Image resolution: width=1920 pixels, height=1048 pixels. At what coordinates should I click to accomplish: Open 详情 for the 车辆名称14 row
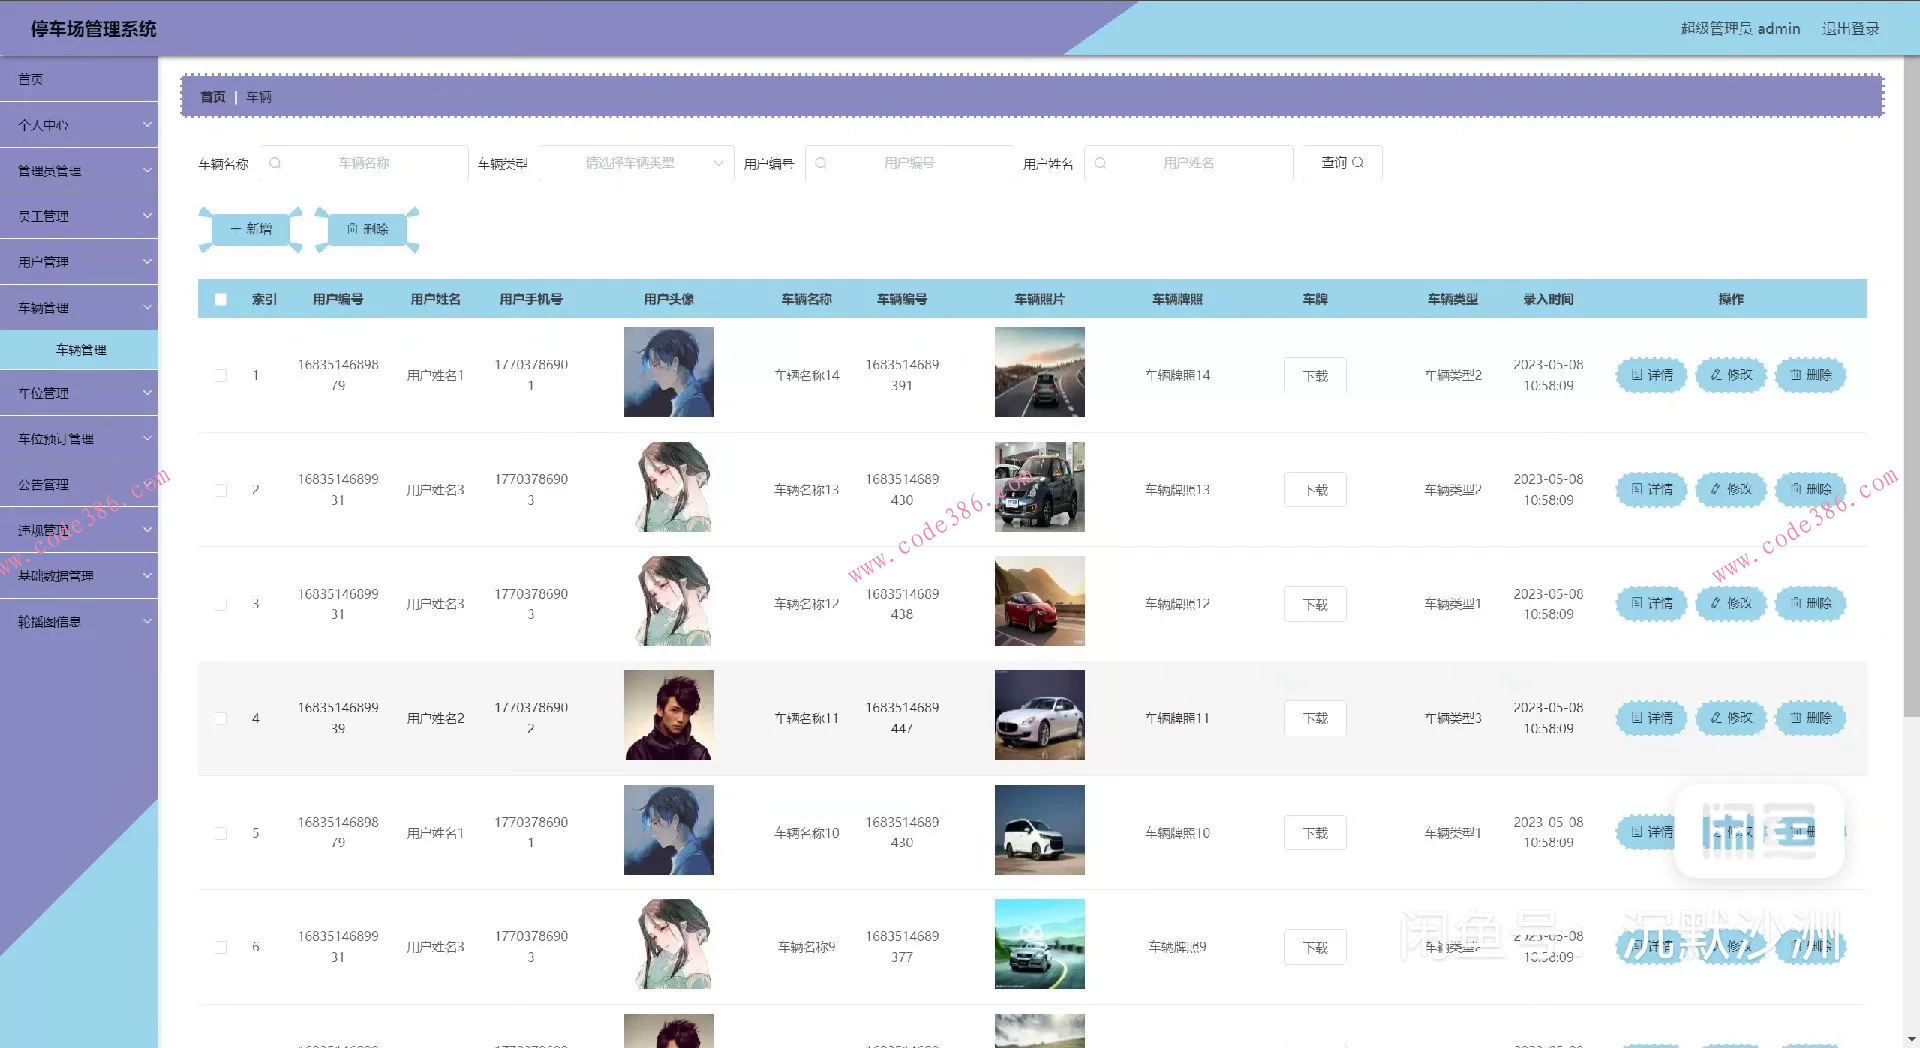pos(1652,375)
